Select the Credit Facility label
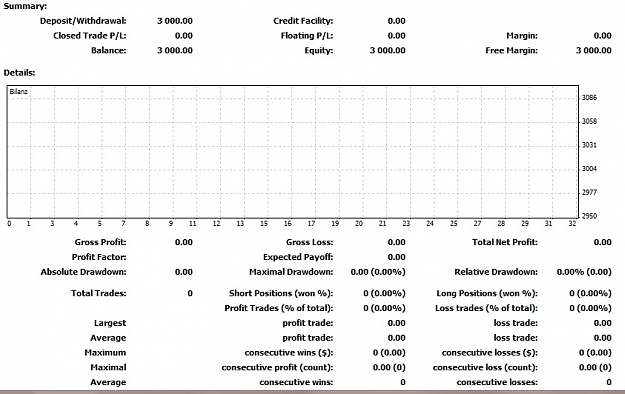Viewport: 625px width, 394px height. (x=303, y=21)
